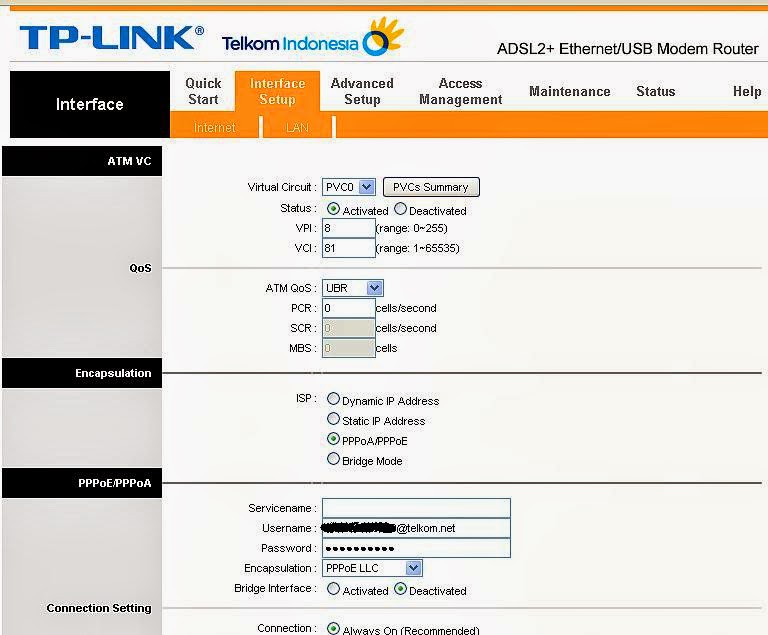
Task: Select Connection Always On radio button
Action: point(333,628)
